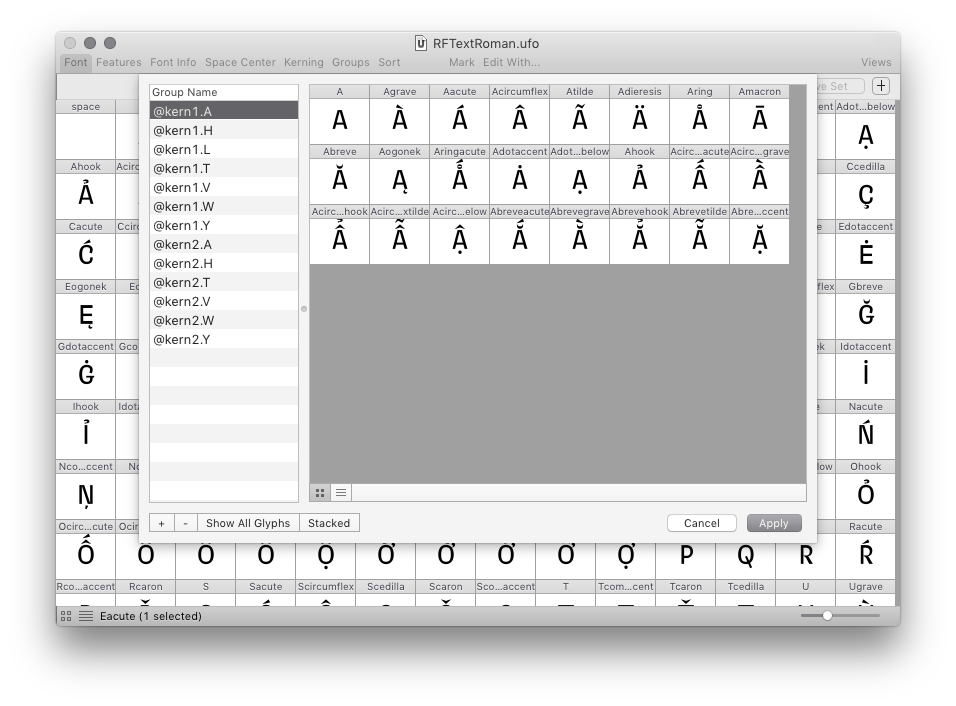The height and width of the screenshot is (706, 956).
Task: Select group @kern1.A
Action: pyautogui.click(x=224, y=112)
